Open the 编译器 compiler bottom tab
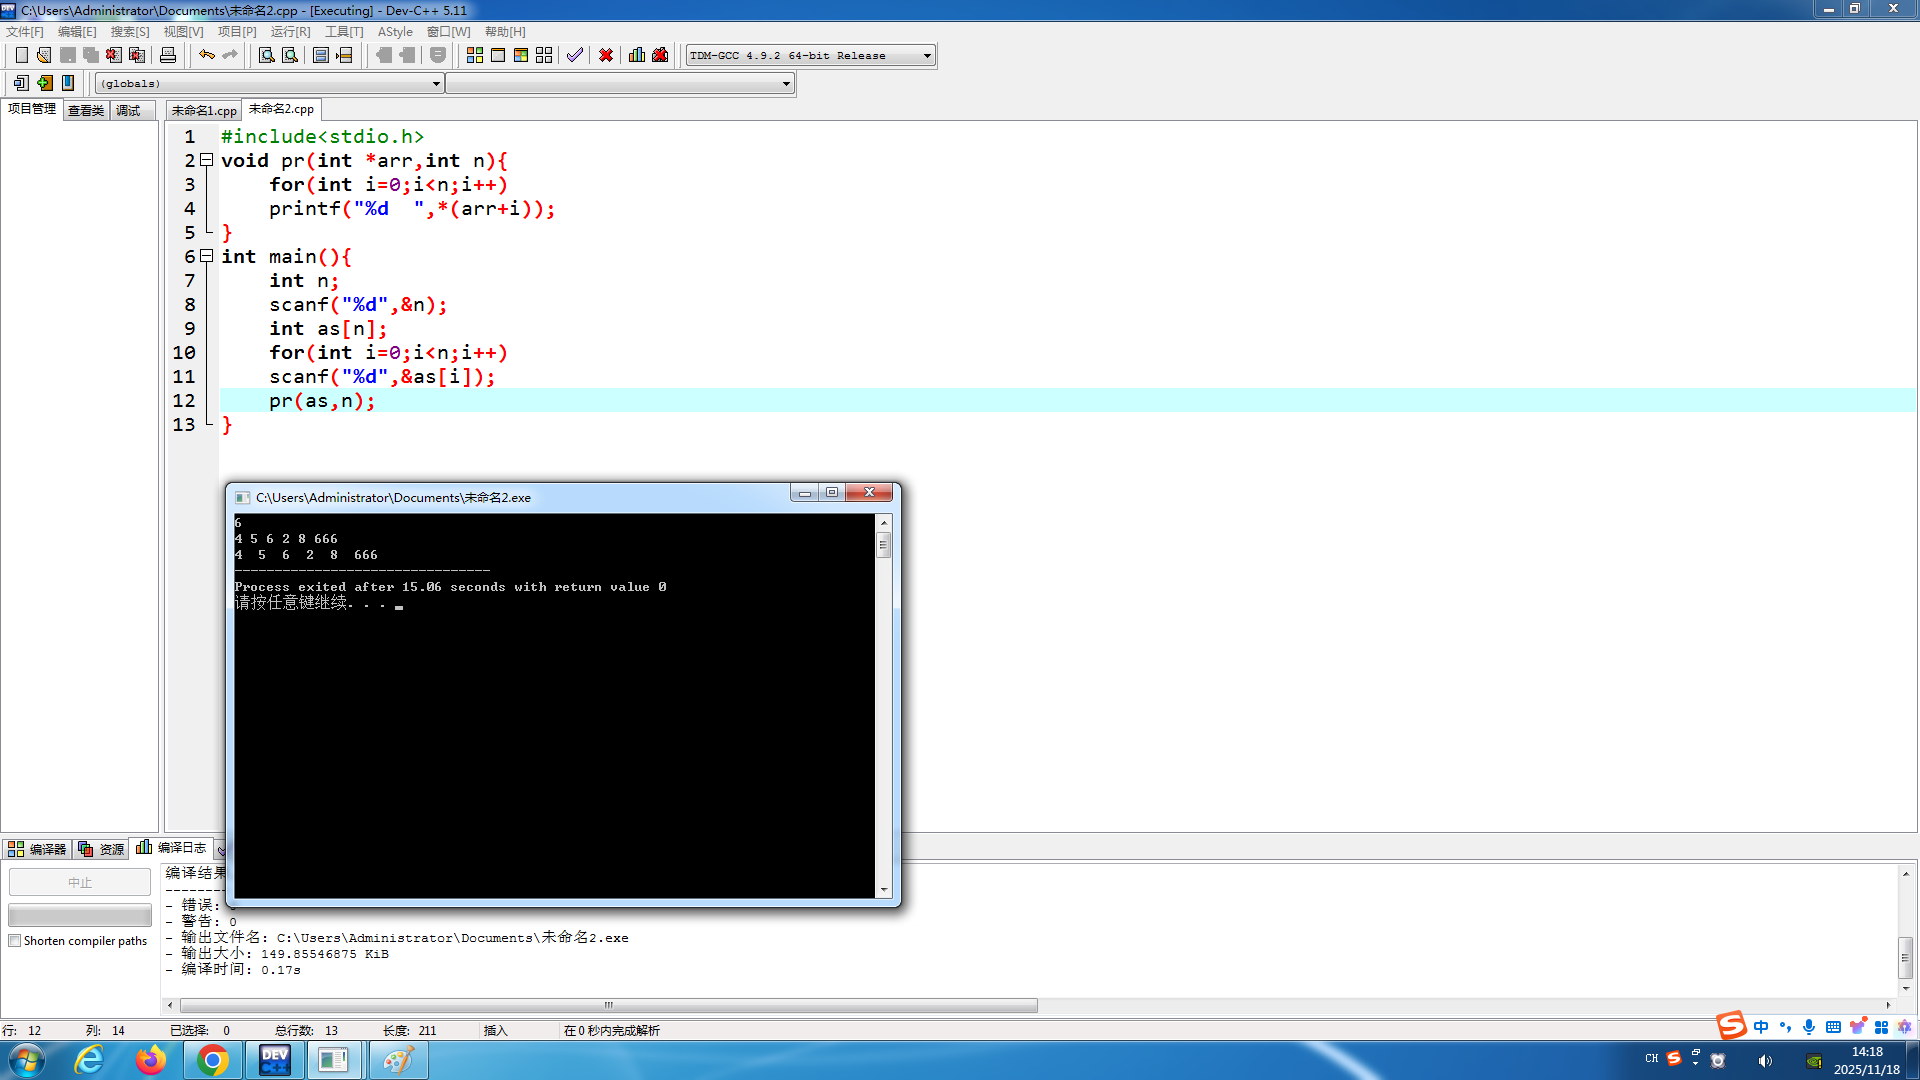The width and height of the screenshot is (1920, 1080). pos(37,849)
